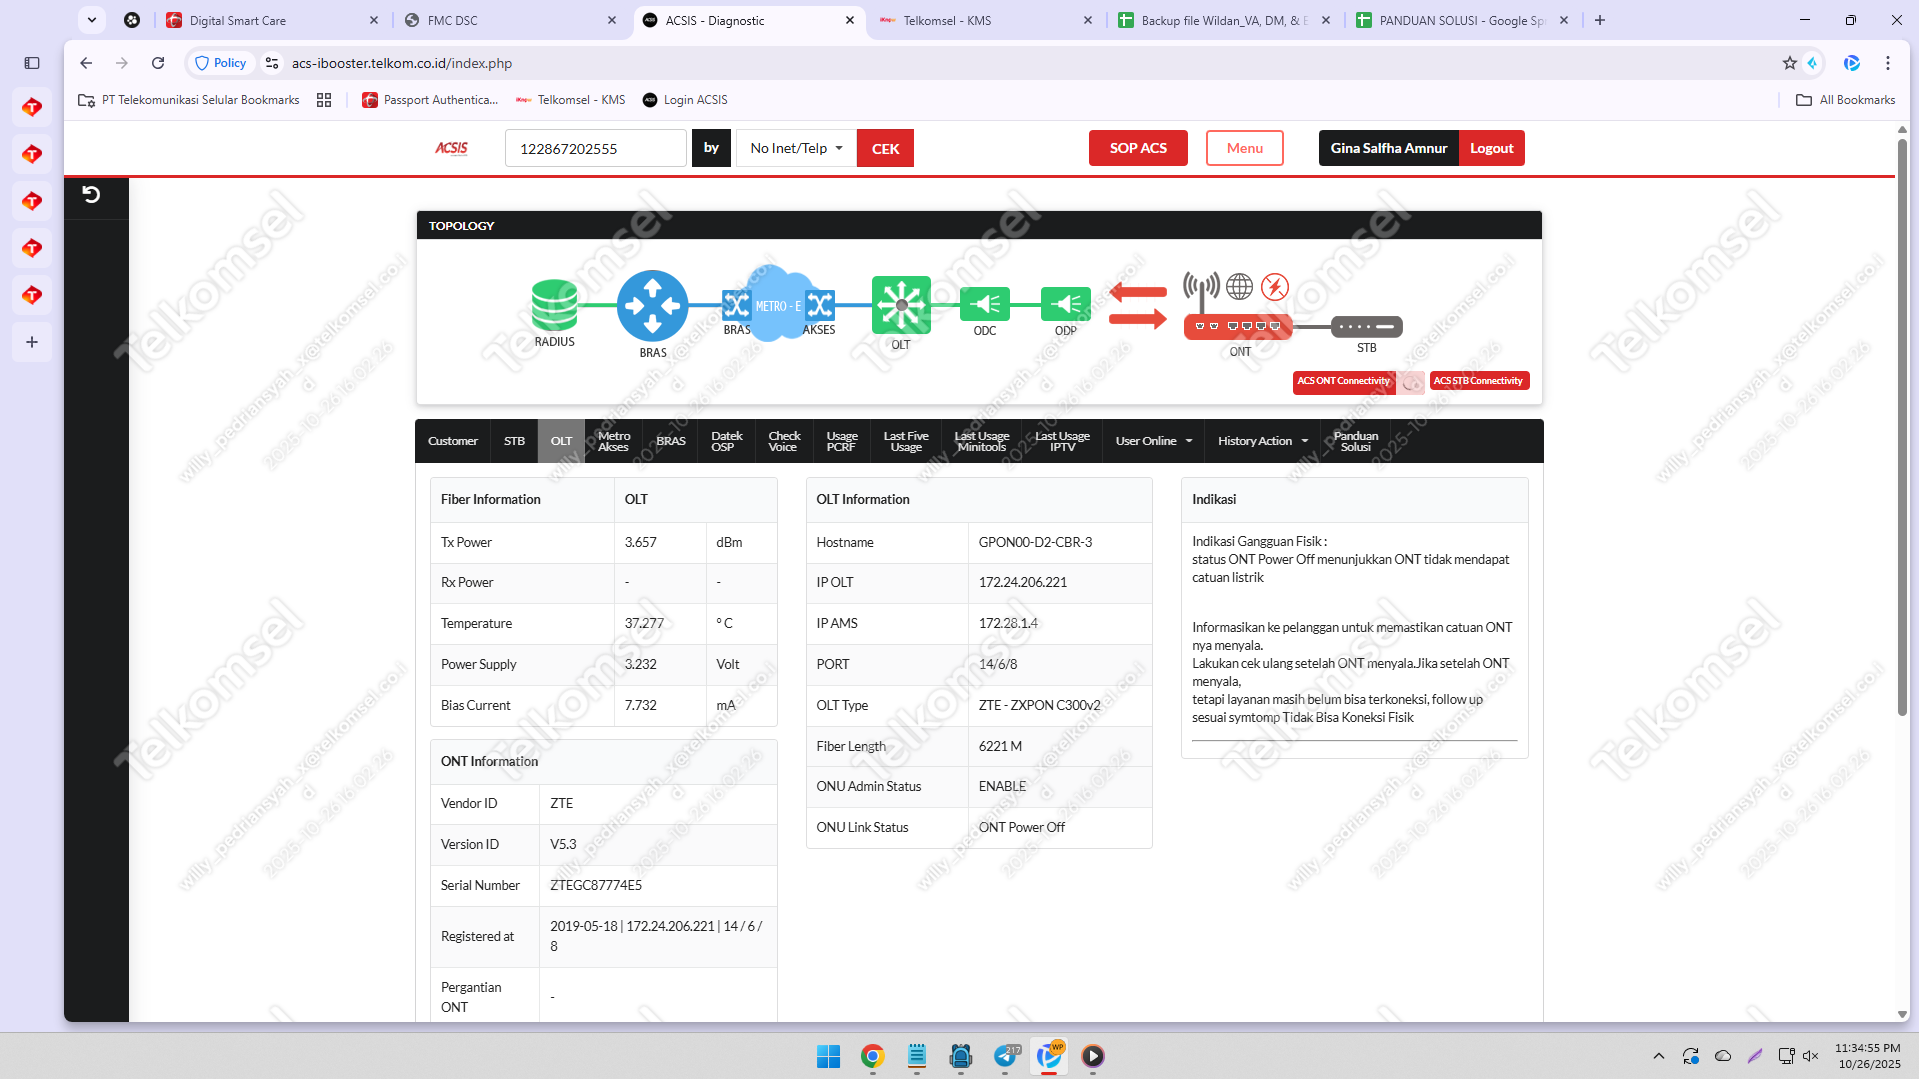Image resolution: width=1919 pixels, height=1079 pixels.
Task: Click the RADIUS database icon in topology
Action: [x=554, y=304]
